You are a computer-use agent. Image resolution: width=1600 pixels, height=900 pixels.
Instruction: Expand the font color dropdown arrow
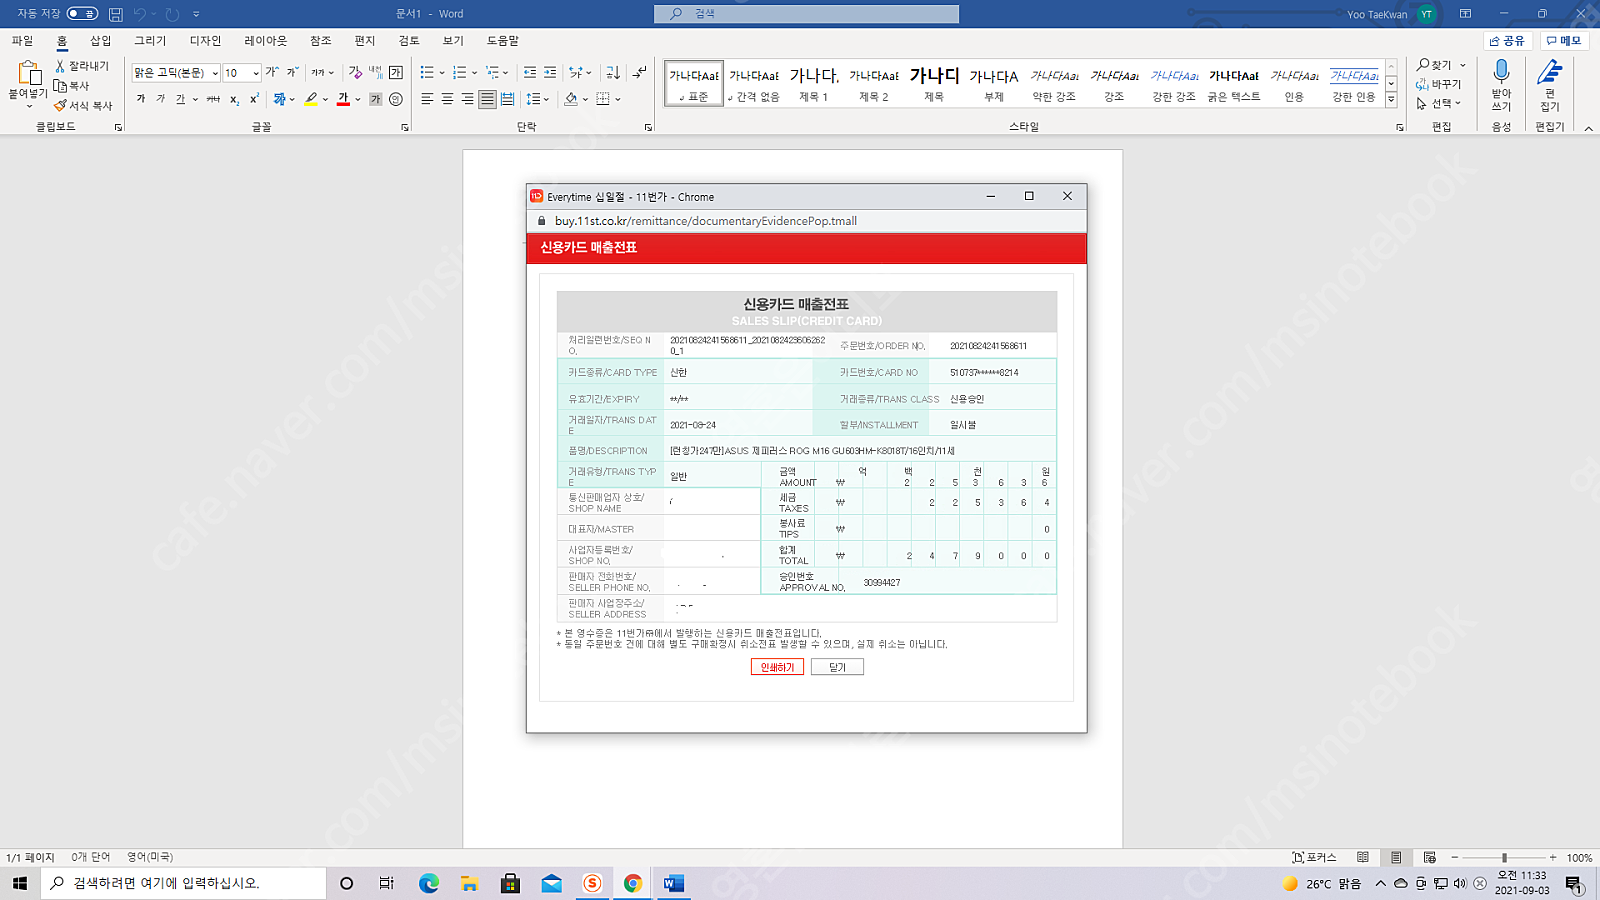pyautogui.click(x=357, y=99)
